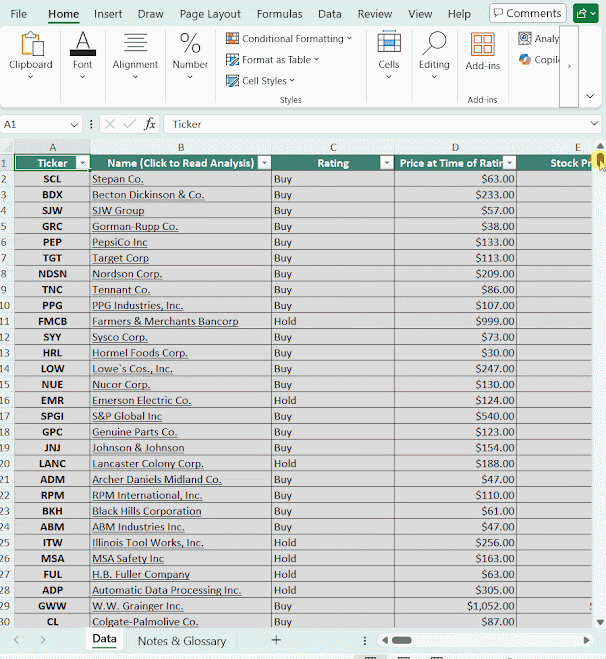Open Cell Styles menu
Viewport: 606px width, 659px height.
[x=260, y=81]
